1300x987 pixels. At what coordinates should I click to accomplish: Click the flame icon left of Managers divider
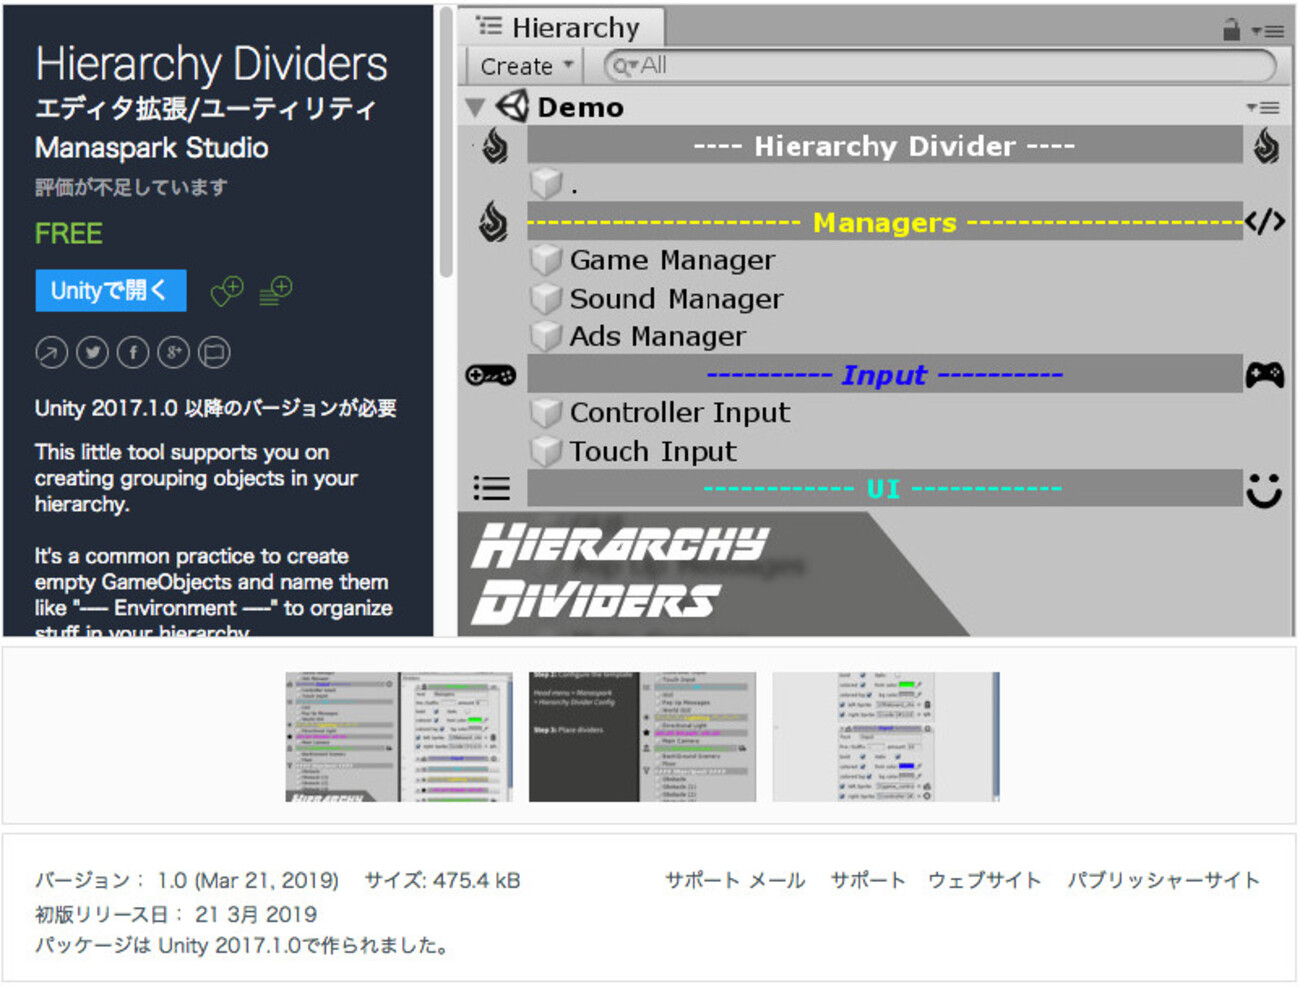click(x=493, y=222)
